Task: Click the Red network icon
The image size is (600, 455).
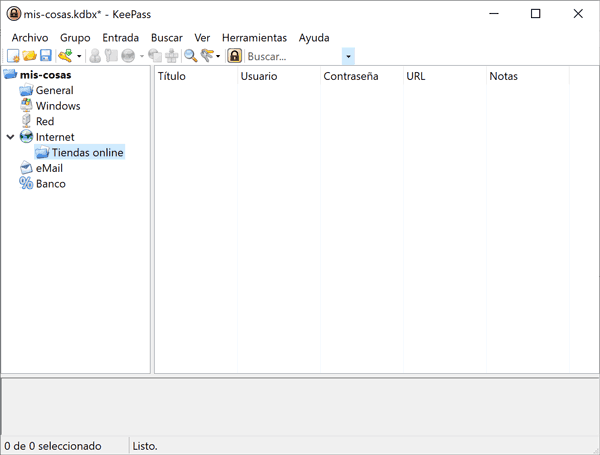Action: point(26,121)
